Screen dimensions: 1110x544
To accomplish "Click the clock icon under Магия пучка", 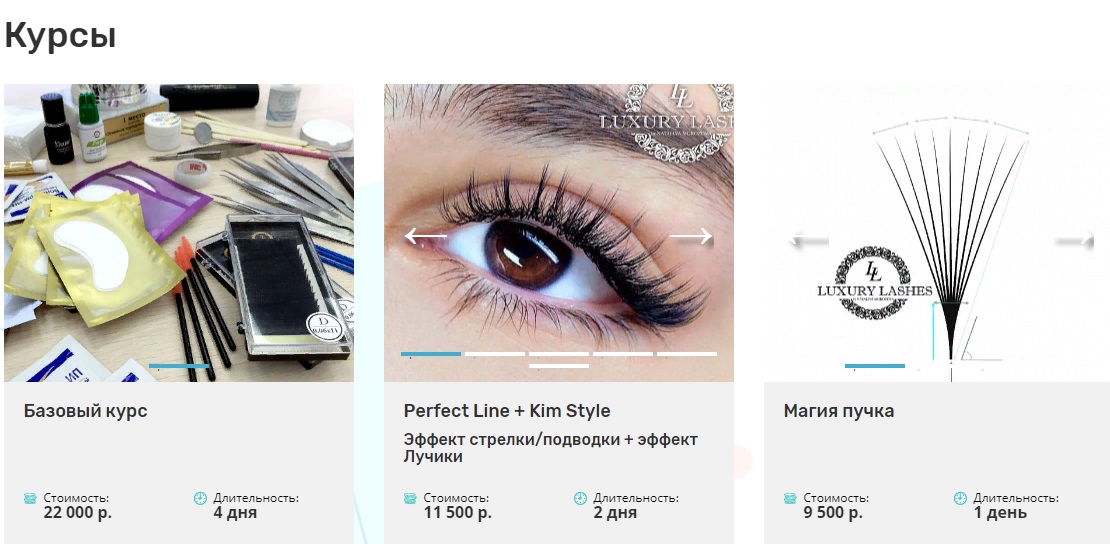I will [x=960, y=498].
